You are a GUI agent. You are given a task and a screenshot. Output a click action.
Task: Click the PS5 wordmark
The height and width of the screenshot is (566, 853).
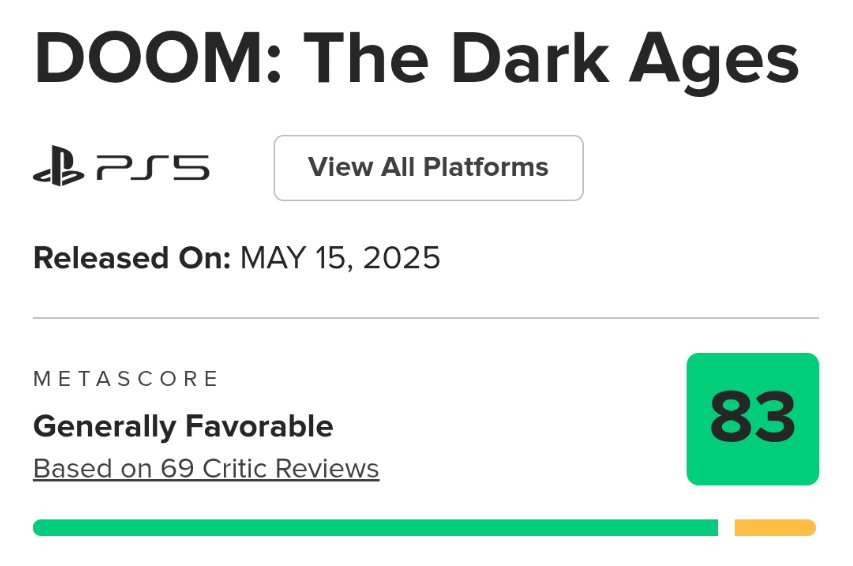153,168
